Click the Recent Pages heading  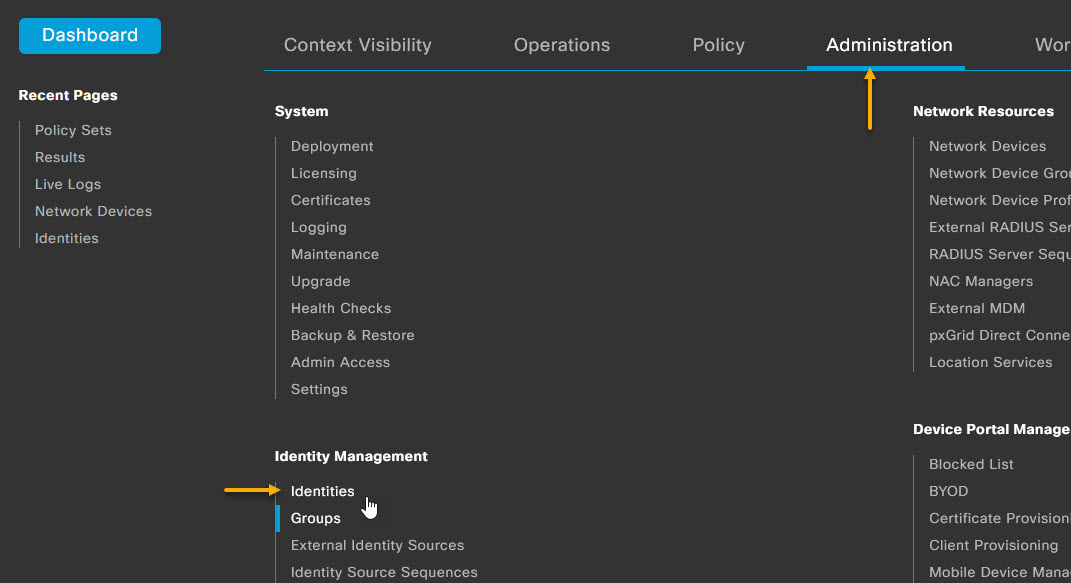coord(68,96)
